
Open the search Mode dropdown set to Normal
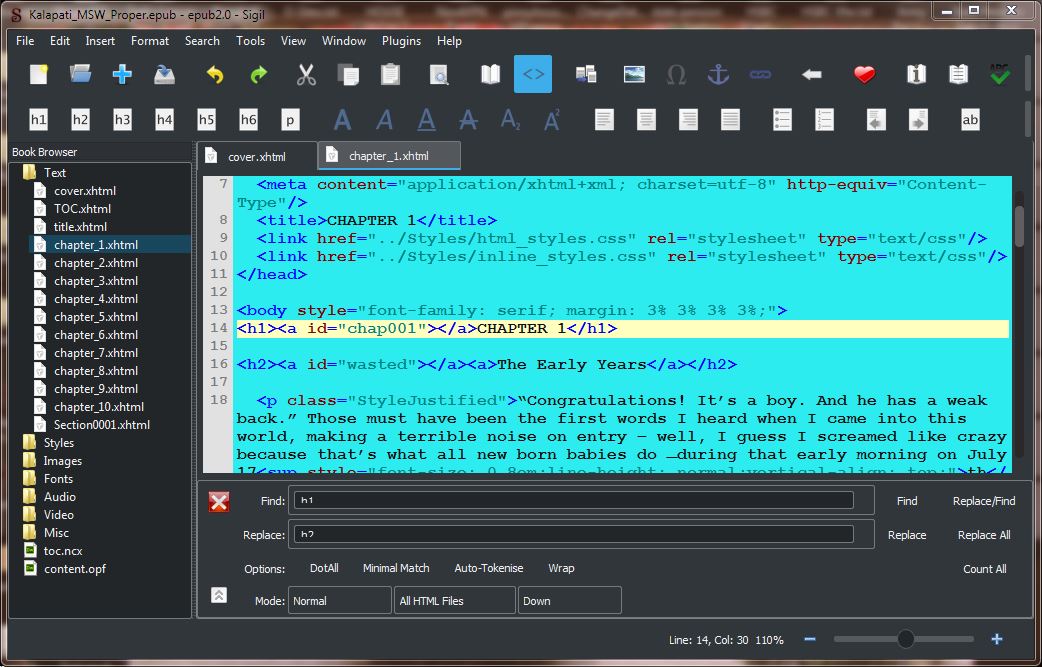(340, 601)
